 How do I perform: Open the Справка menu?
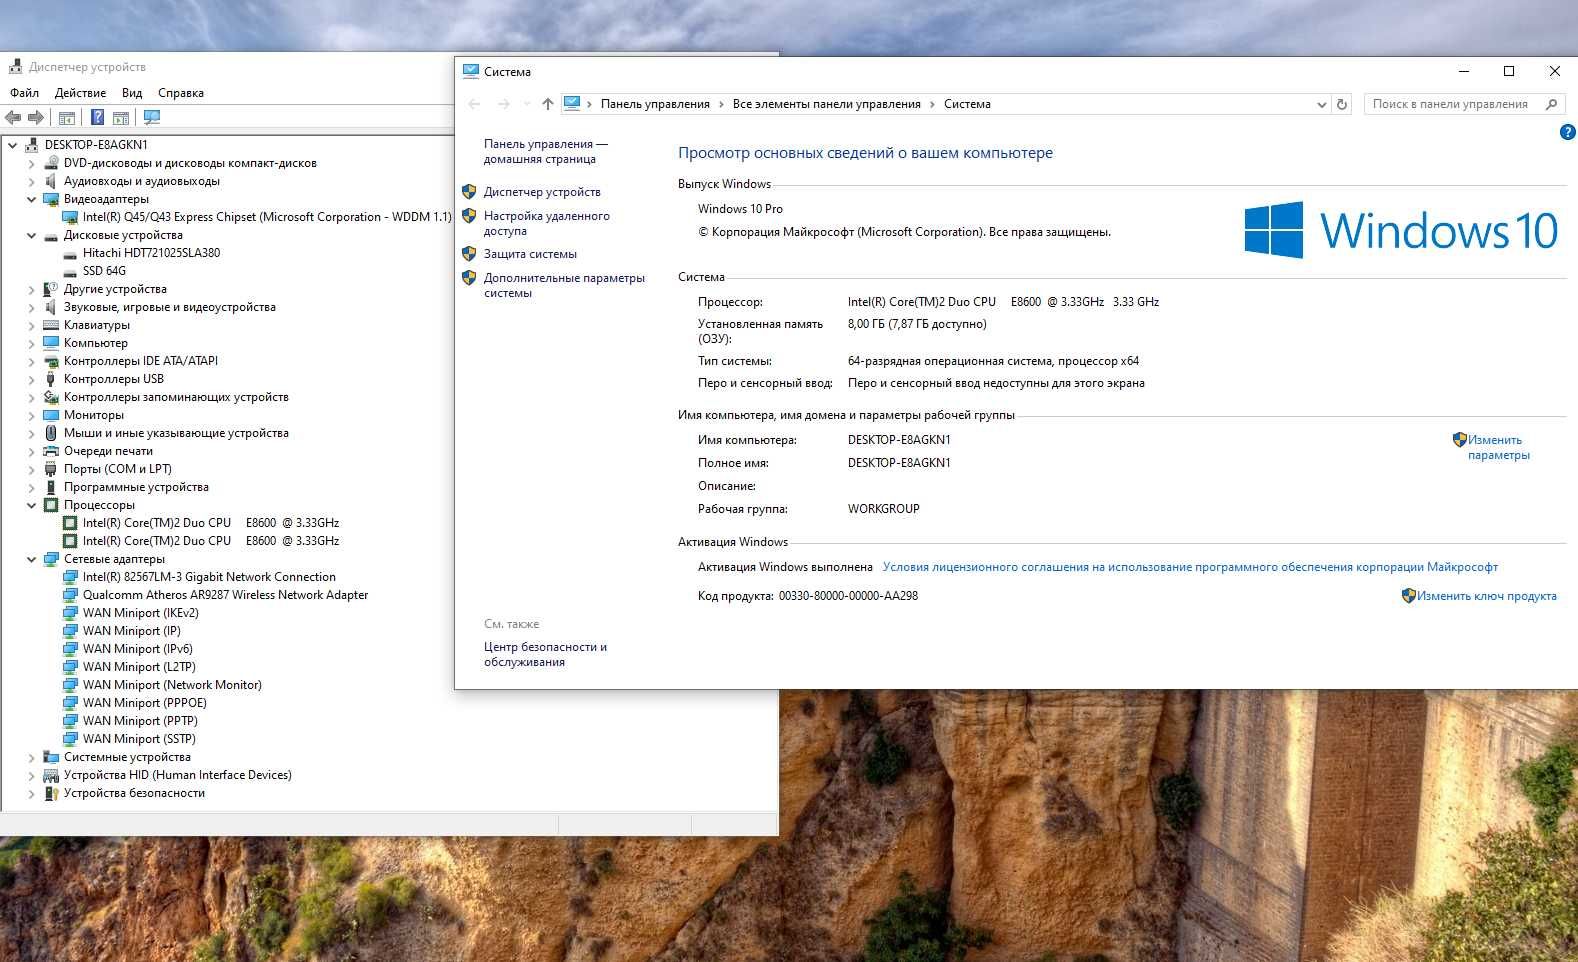pyautogui.click(x=181, y=93)
